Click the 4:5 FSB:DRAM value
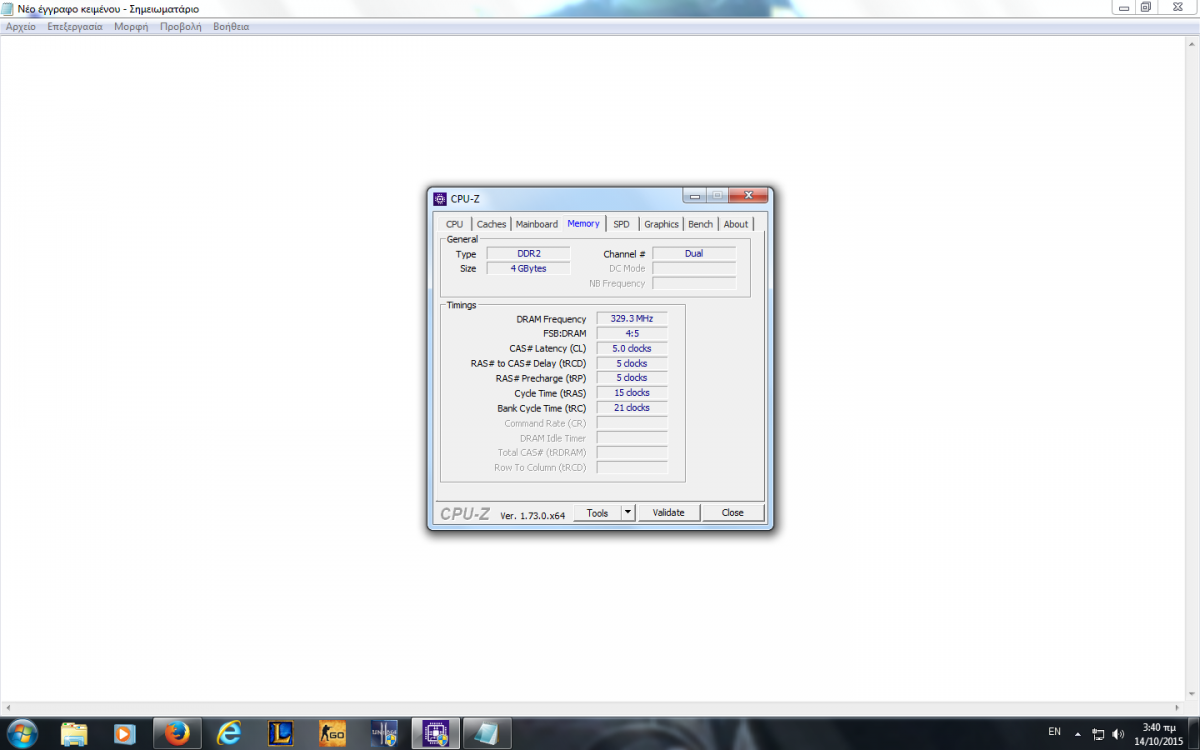Screen dimensions: 1200x750 [x=632, y=334]
